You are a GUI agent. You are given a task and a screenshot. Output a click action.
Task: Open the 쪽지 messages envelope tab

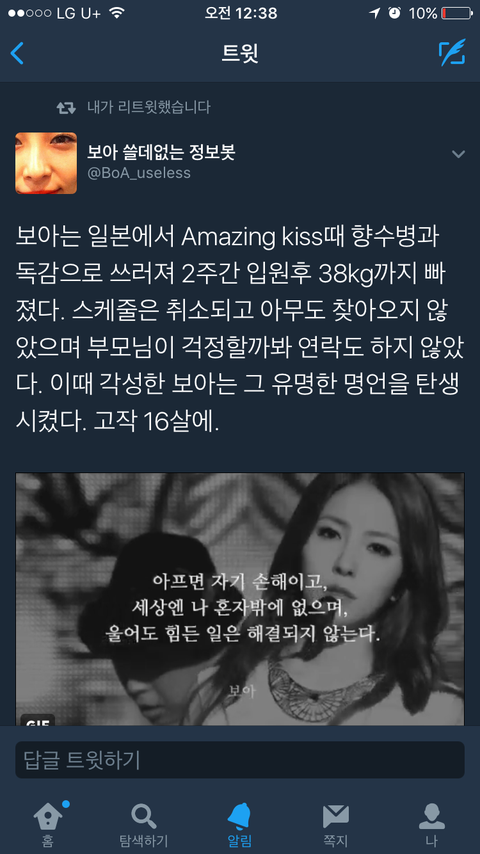336,823
